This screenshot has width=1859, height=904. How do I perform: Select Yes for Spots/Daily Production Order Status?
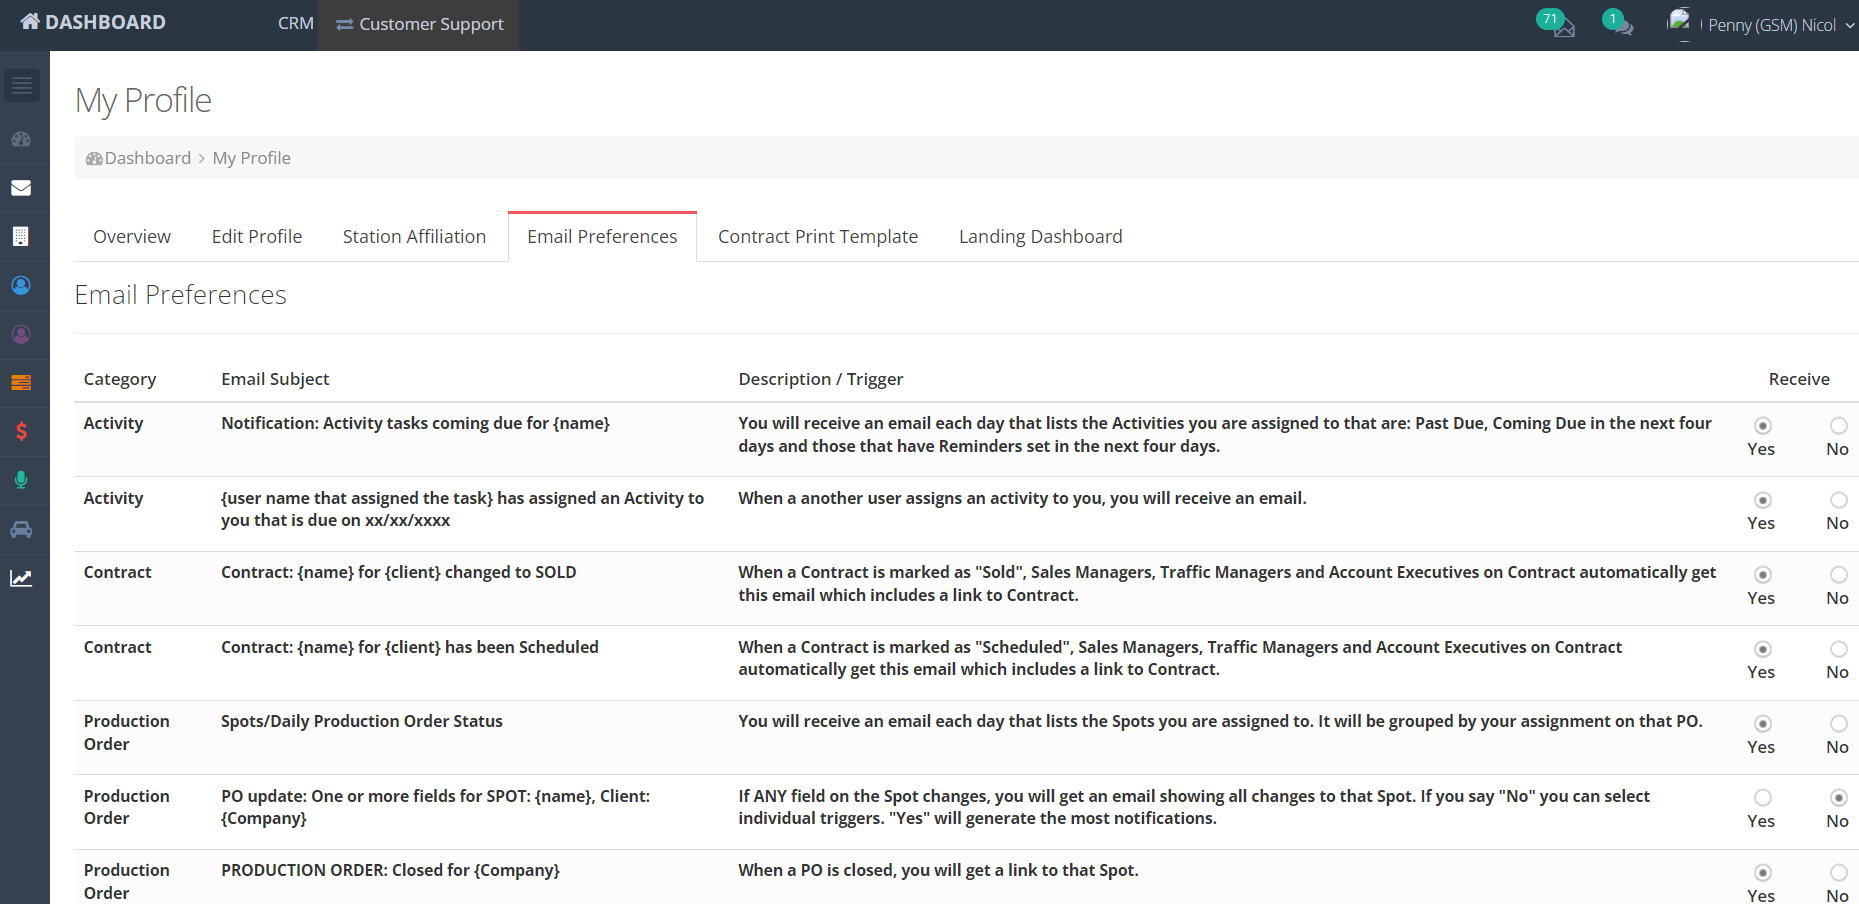tap(1763, 724)
